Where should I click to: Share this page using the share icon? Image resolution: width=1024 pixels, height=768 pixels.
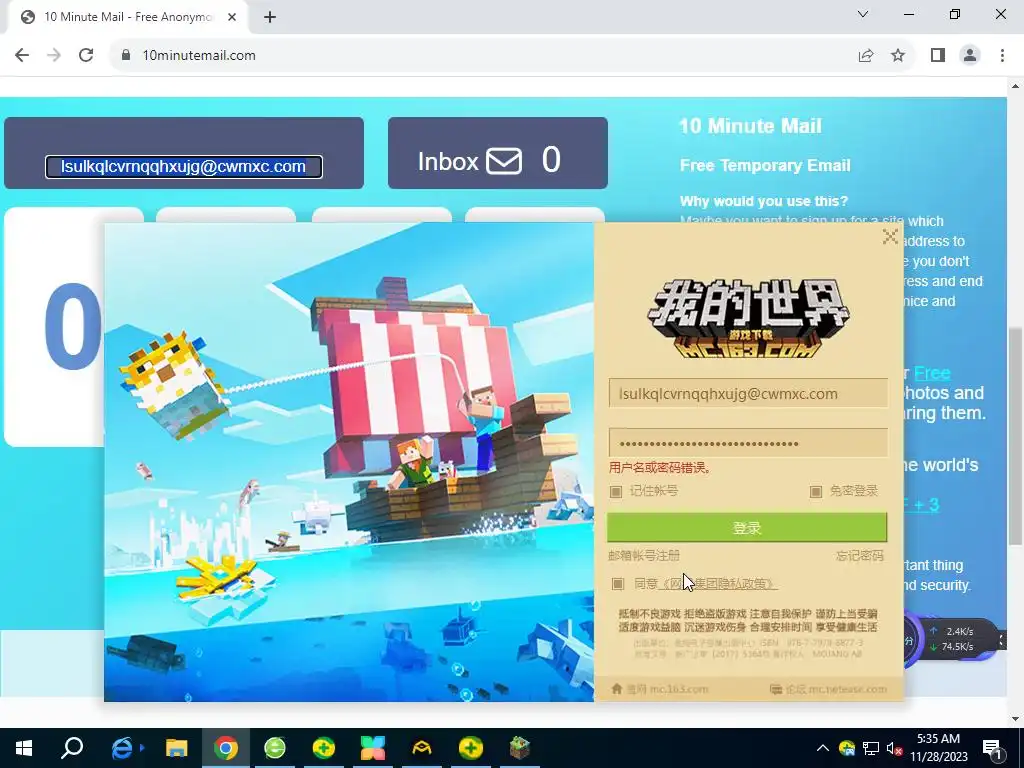click(866, 56)
